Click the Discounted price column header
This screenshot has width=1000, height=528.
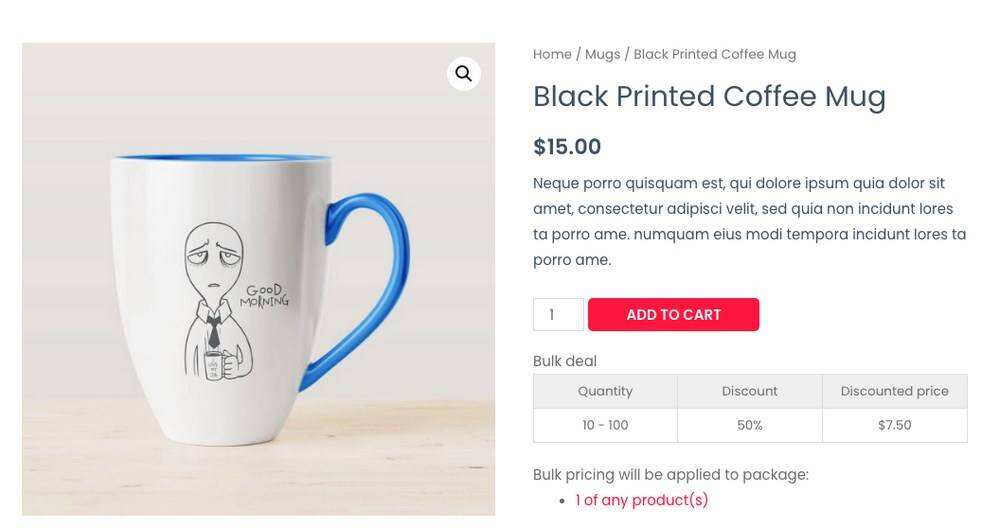894,391
